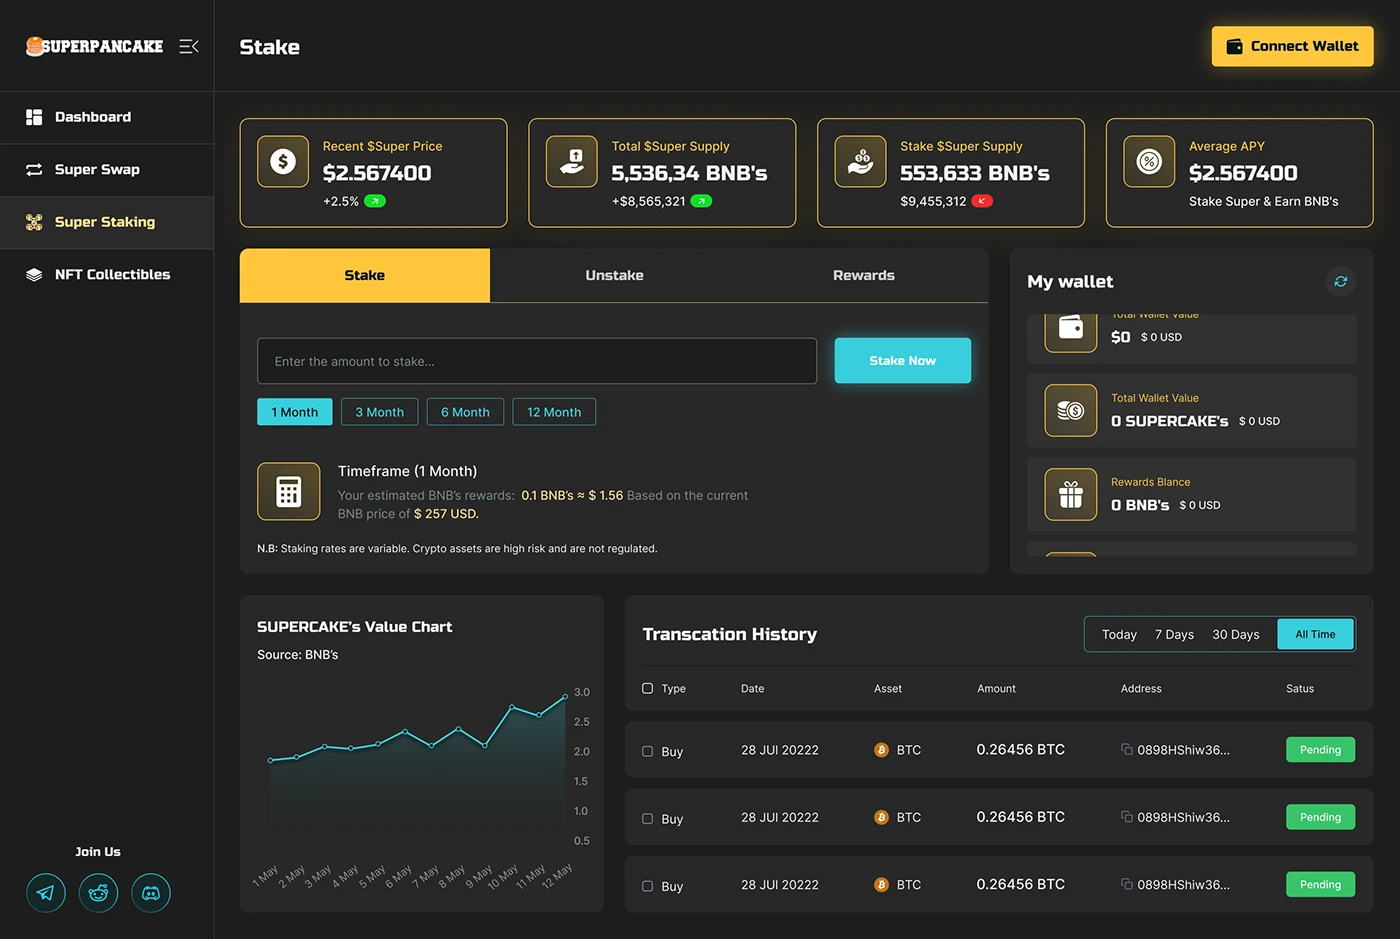1400x939 pixels.
Task: Click the Connect Wallet button
Action: pos(1292,46)
